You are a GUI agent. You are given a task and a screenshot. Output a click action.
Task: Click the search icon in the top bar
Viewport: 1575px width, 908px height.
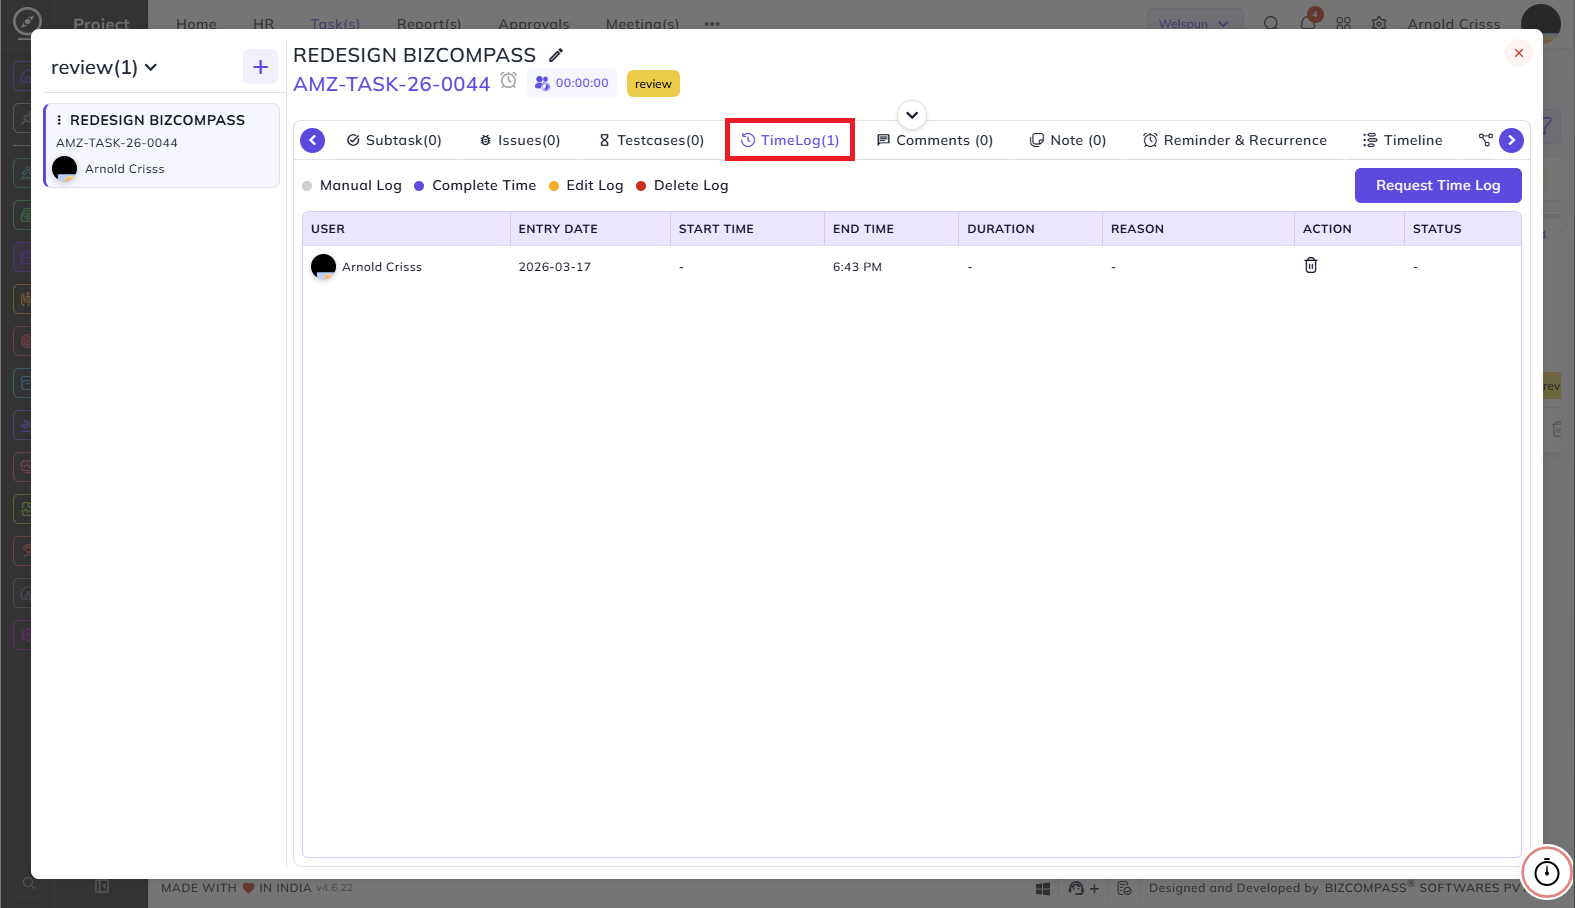[1271, 23]
